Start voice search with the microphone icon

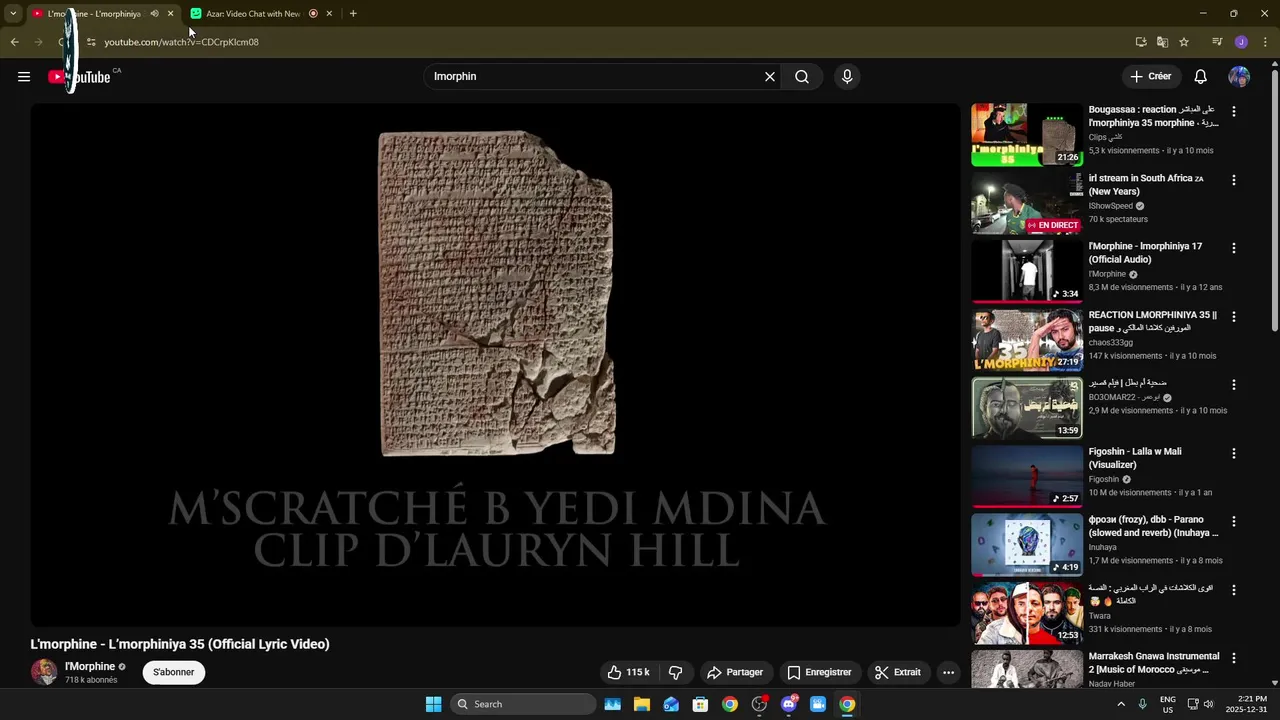click(847, 76)
